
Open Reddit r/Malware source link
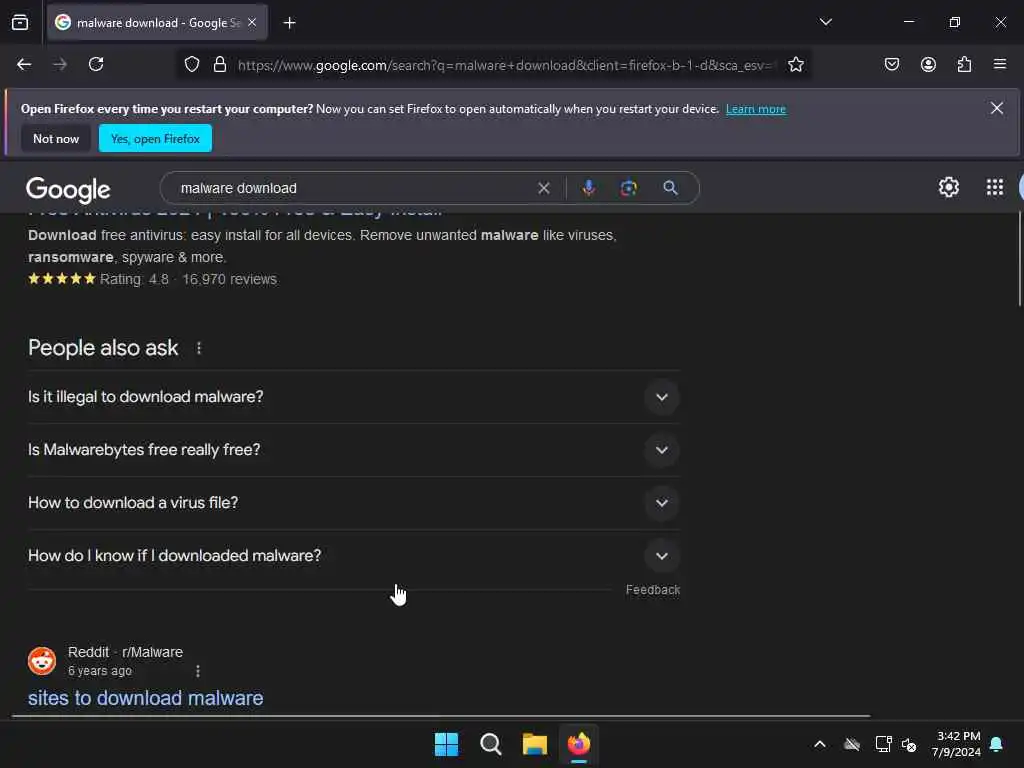coord(125,652)
